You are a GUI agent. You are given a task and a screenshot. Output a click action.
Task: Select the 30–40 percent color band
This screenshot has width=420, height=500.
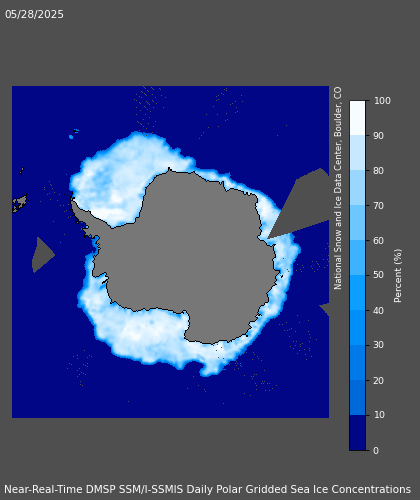(357, 327)
